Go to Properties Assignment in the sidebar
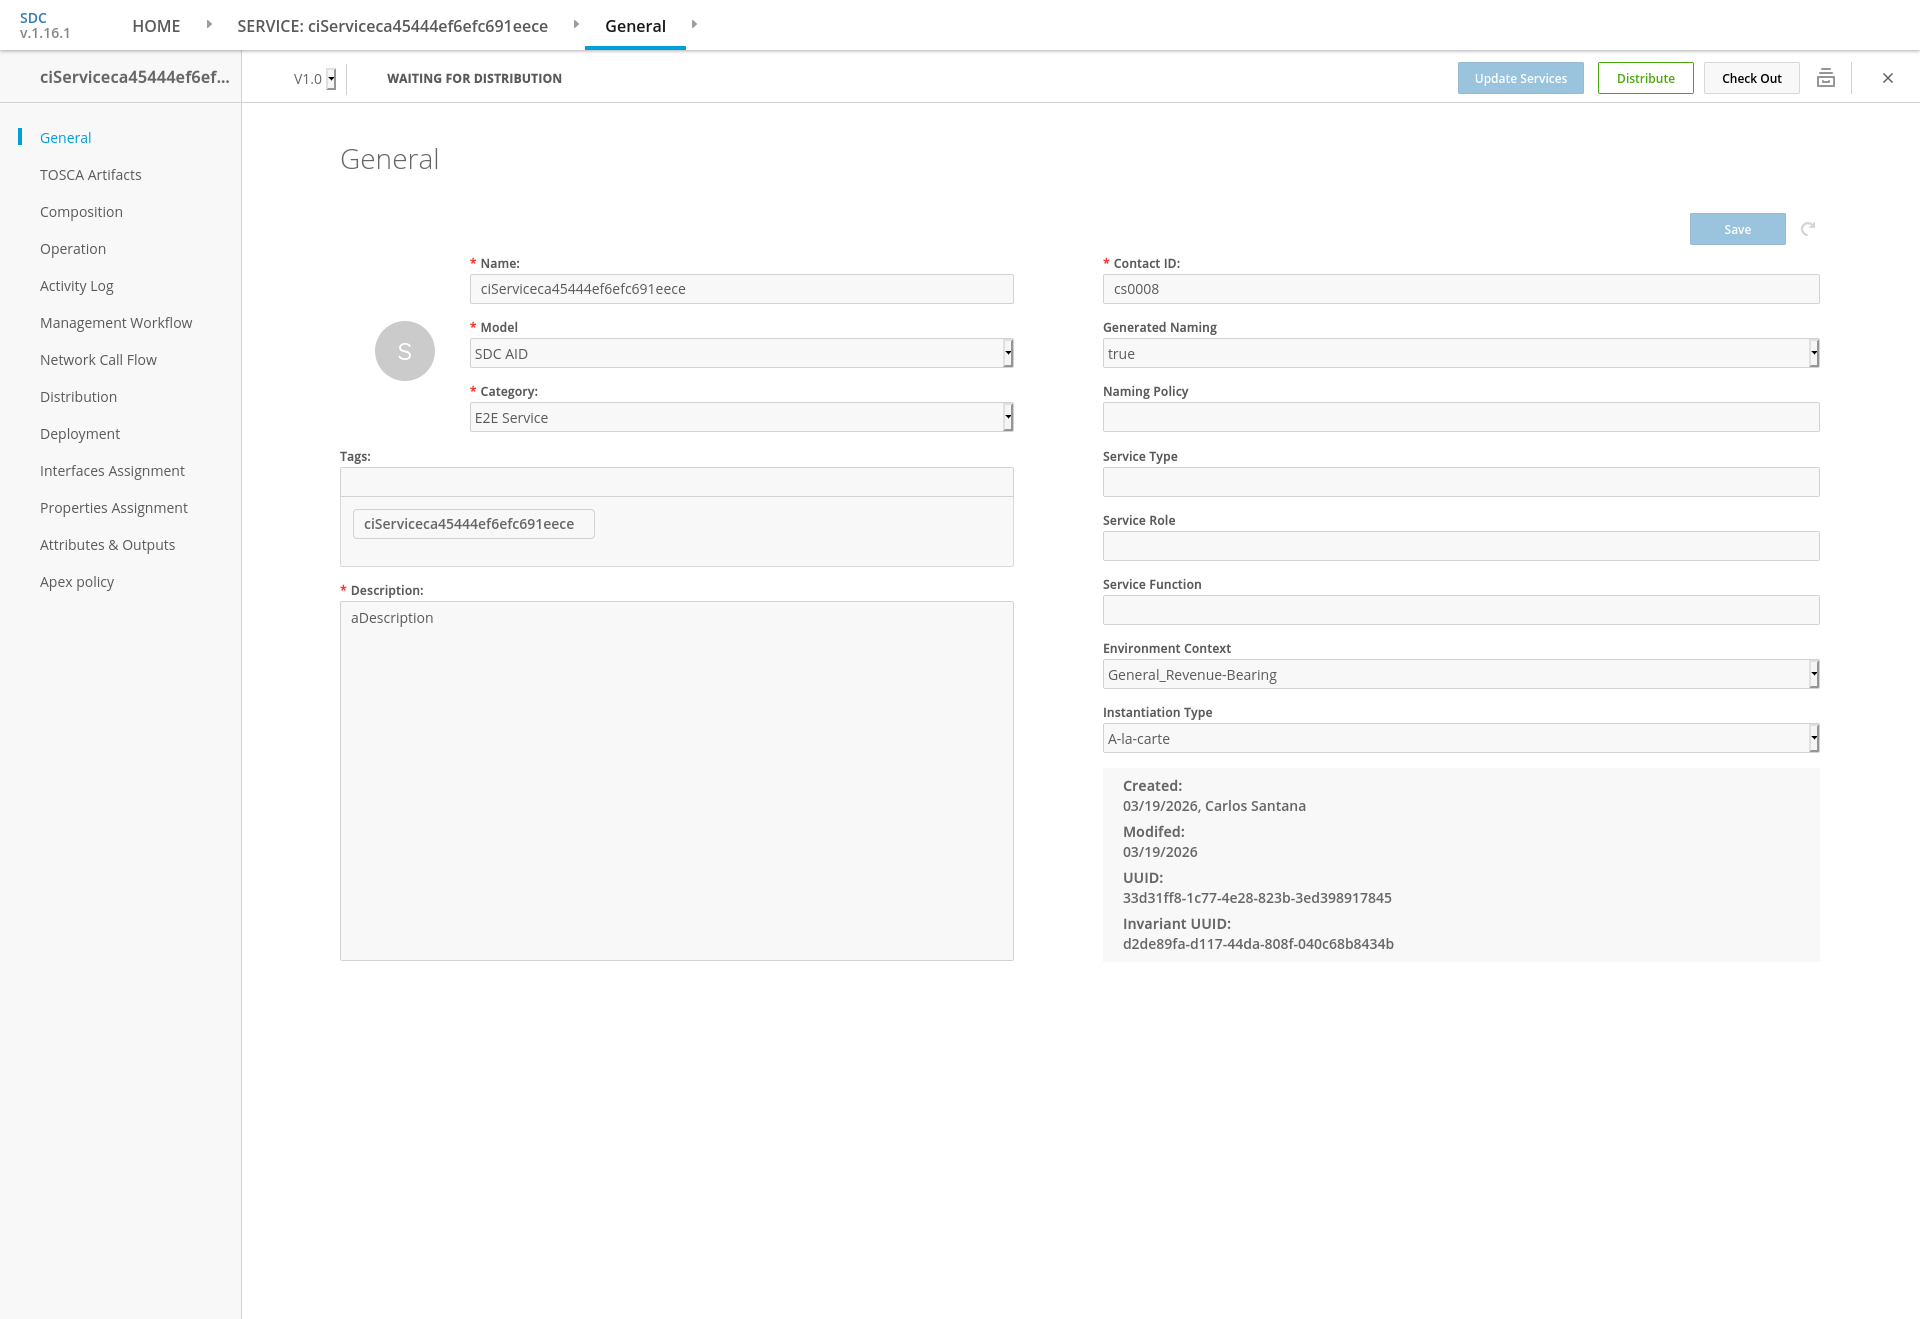Viewport: 1920px width, 1319px height. (x=113, y=508)
